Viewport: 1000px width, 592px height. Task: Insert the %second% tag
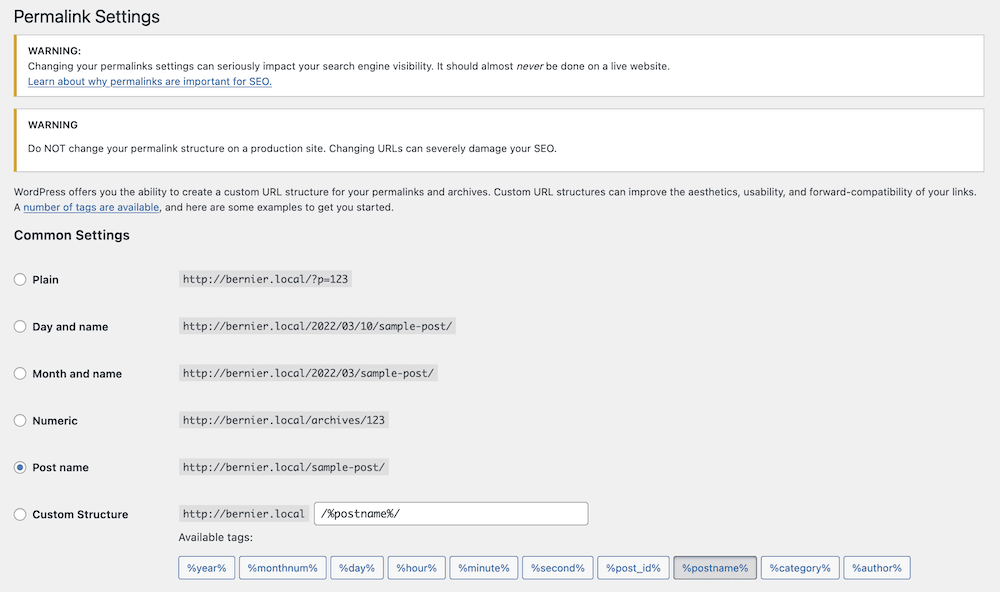(557, 568)
